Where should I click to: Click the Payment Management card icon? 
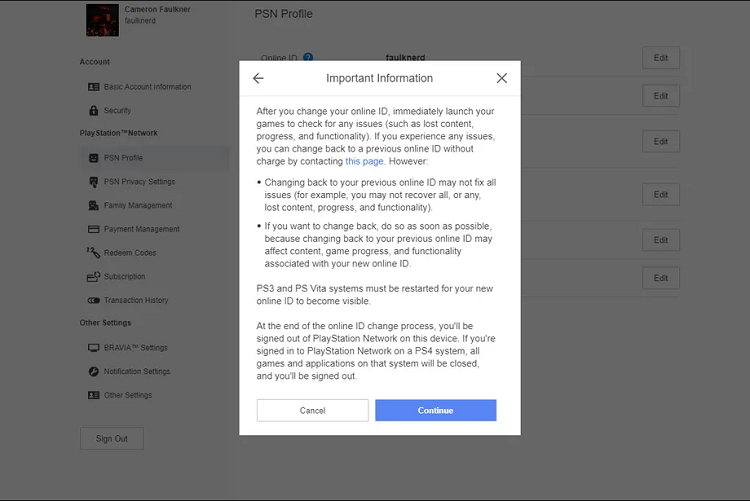click(93, 229)
